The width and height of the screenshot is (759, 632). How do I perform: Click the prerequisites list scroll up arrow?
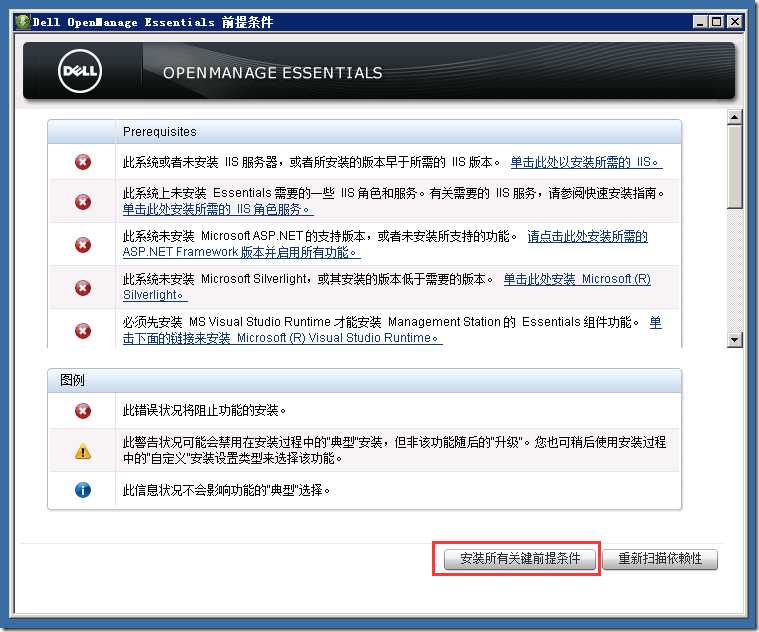[x=734, y=117]
